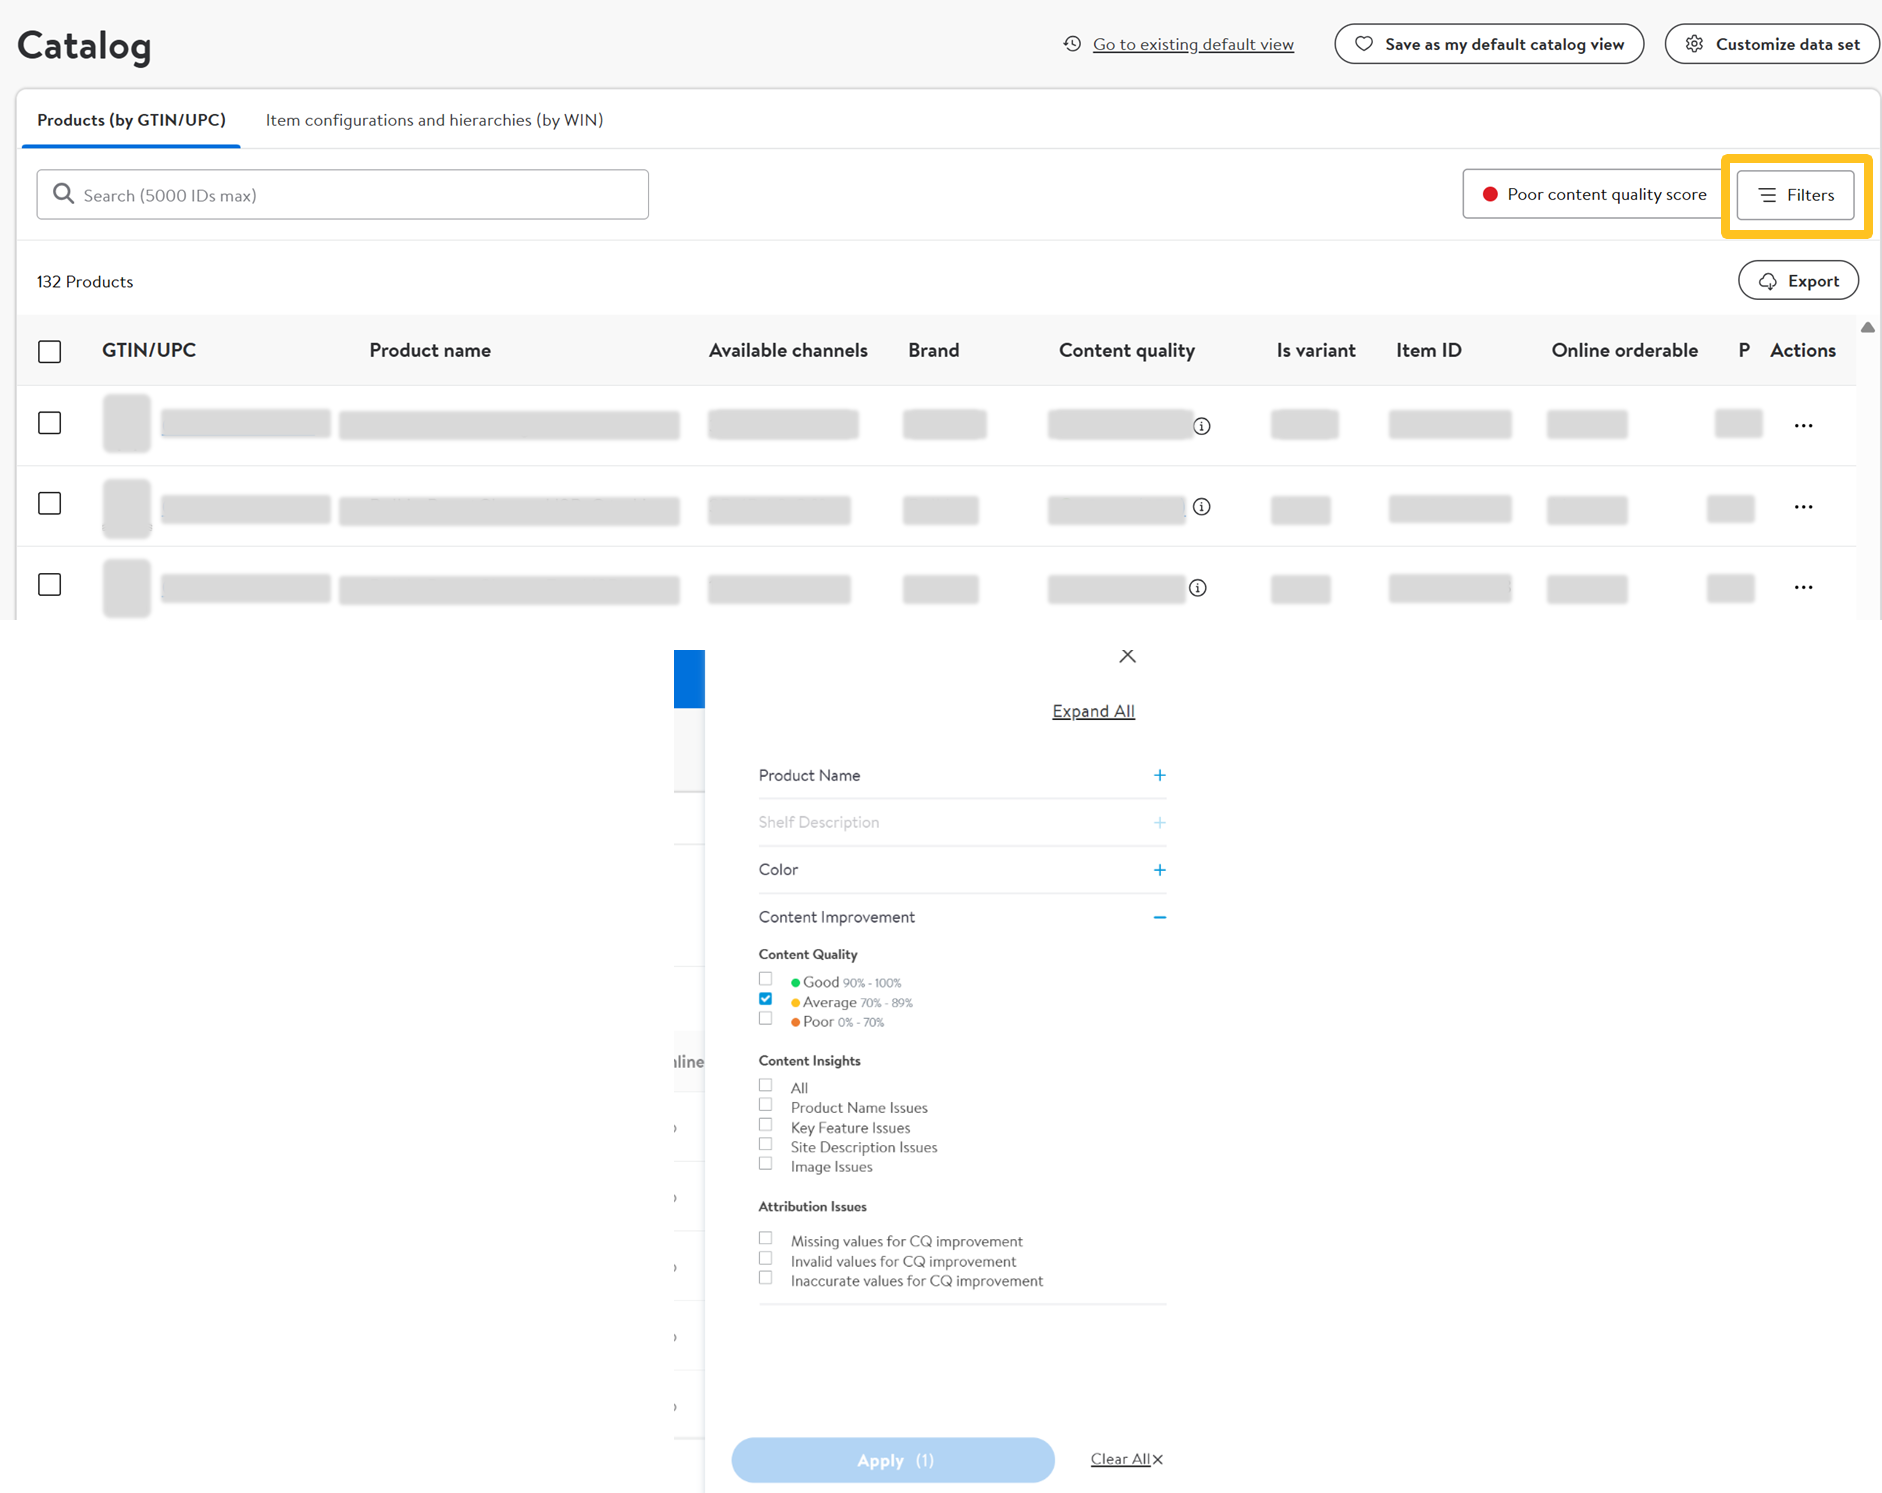This screenshot has height=1493, width=1882.
Task: Collapse the Content Improvement filter section
Action: [1159, 917]
